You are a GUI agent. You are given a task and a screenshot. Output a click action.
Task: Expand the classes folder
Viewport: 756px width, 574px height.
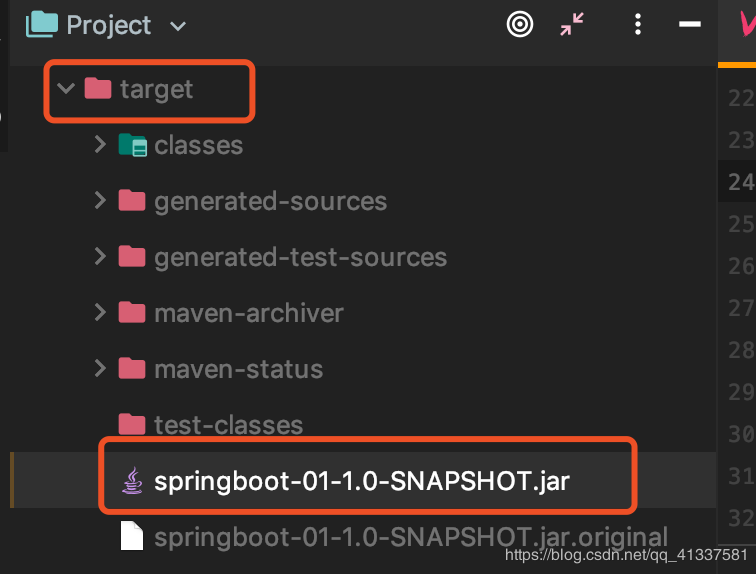100,145
